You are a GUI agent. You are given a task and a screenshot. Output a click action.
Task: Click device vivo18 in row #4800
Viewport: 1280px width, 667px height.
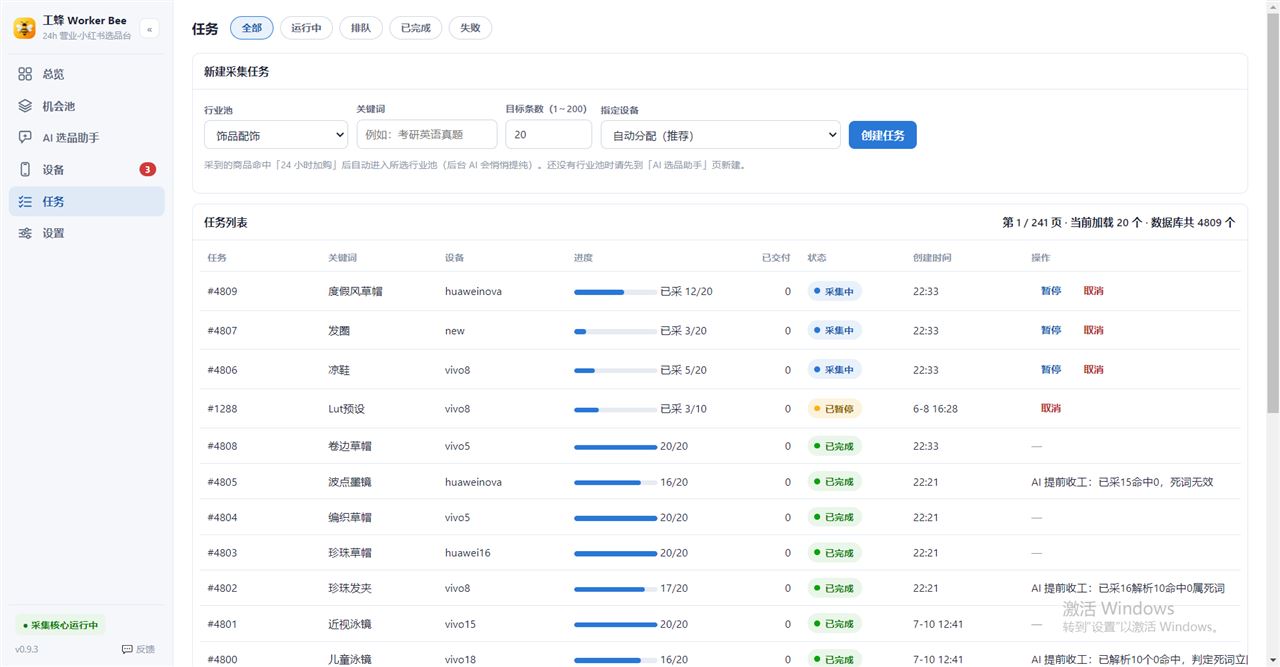(x=460, y=659)
